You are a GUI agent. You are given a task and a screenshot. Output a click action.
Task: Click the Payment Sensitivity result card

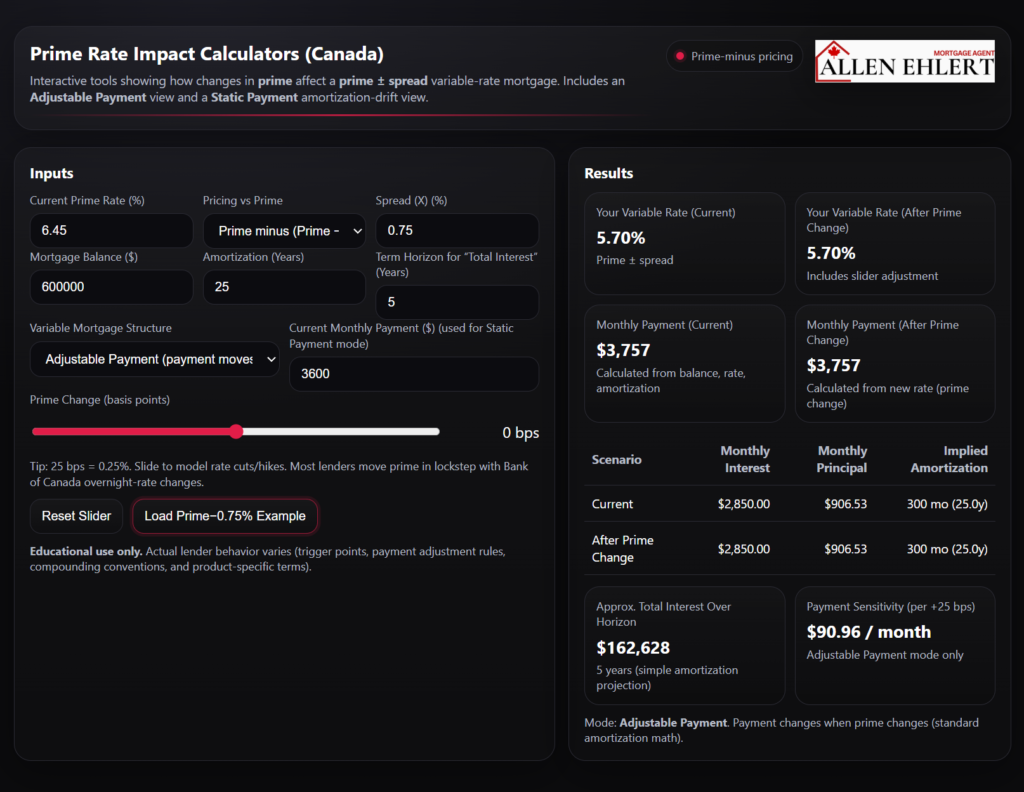coord(894,645)
